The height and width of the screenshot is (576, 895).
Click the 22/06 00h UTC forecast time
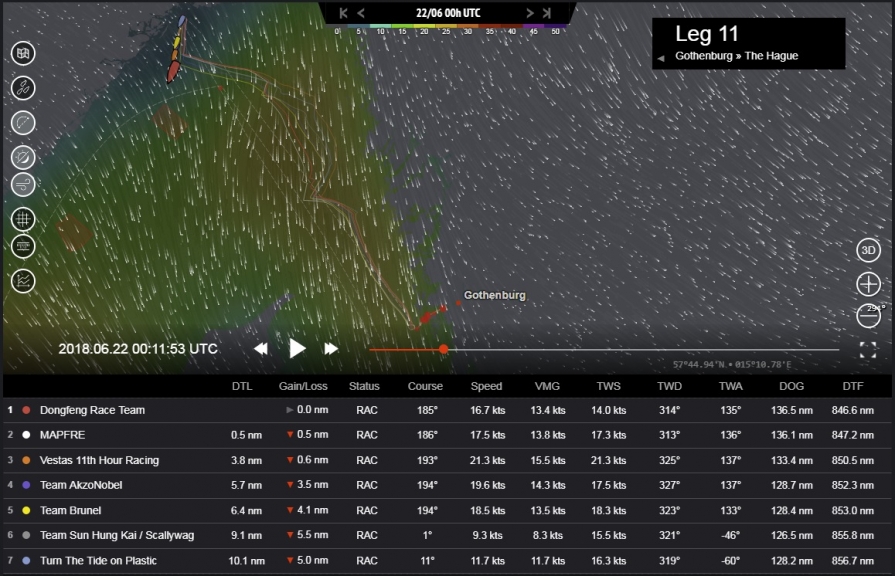pyautogui.click(x=448, y=13)
